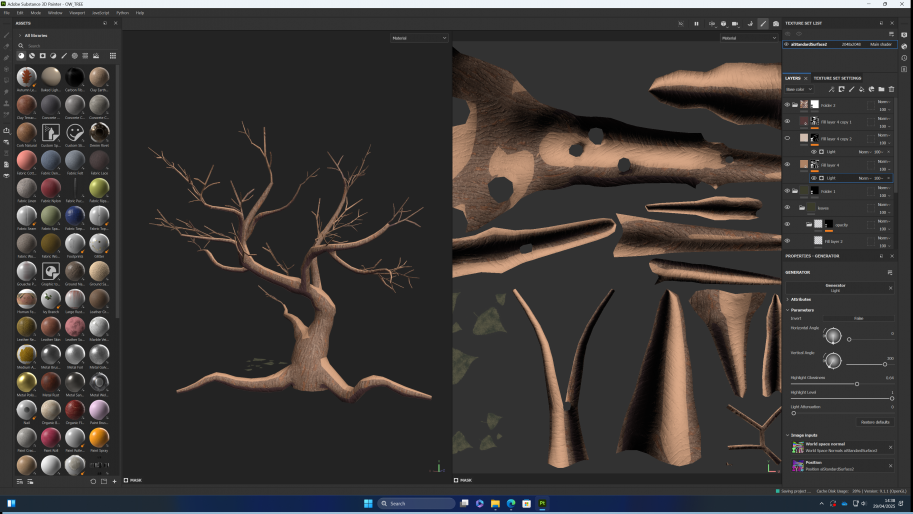Viewport: 913px width, 514px height.
Task: Toggle visibility of Folder 2
Action: [787, 104]
